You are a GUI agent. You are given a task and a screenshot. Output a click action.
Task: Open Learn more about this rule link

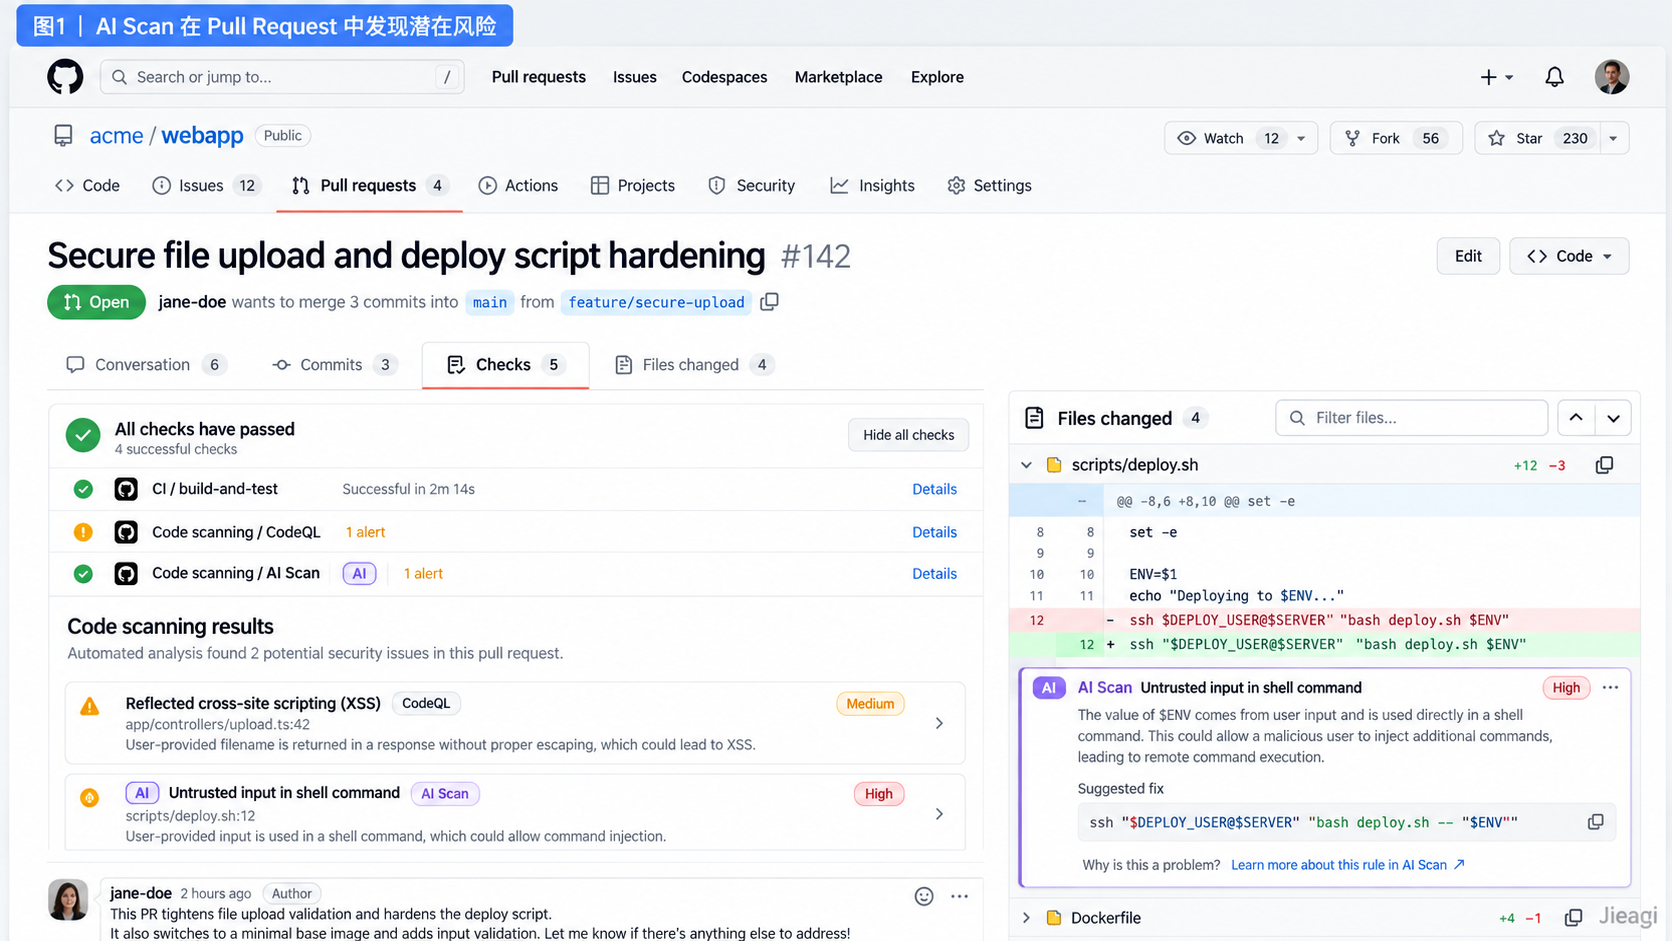point(1348,865)
